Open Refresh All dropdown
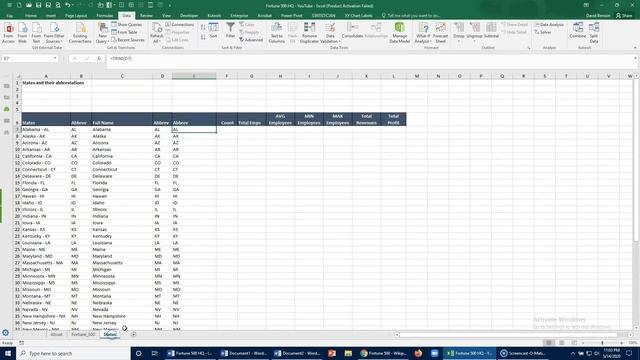Image resolution: width=640 pixels, height=360 pixels. coord(156,33)
